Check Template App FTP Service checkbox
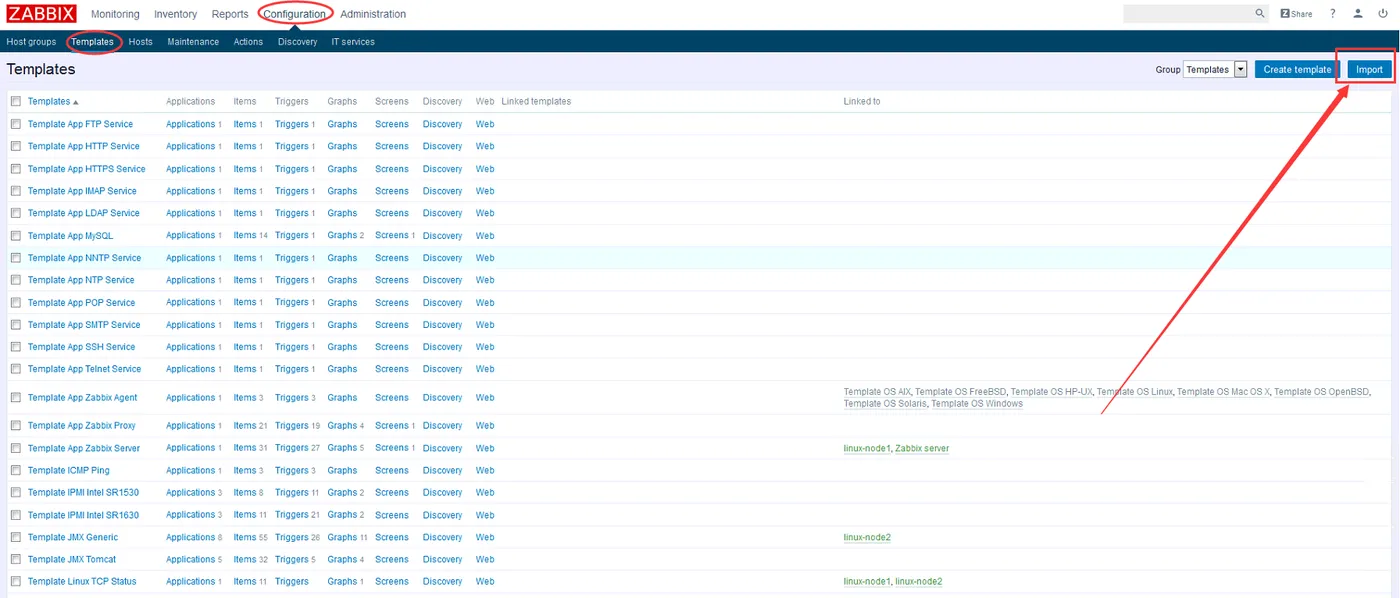 click(x=15, y=124)
